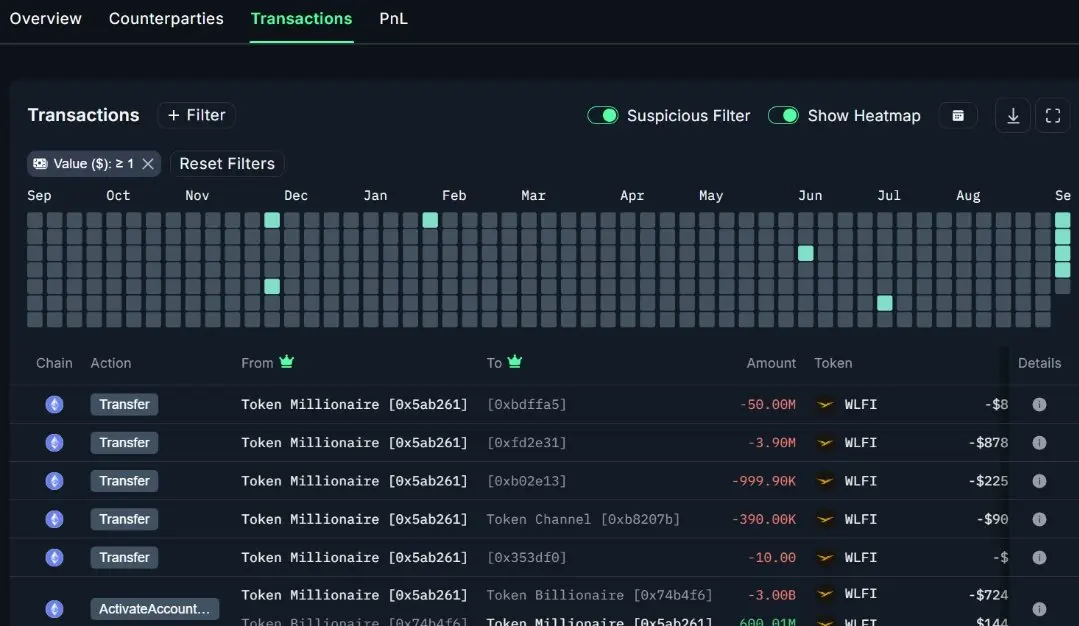The width and height of the screenshot is (1079, 626).
Task: Switch to the Counterparties tab
Action: tap(166, 19)
